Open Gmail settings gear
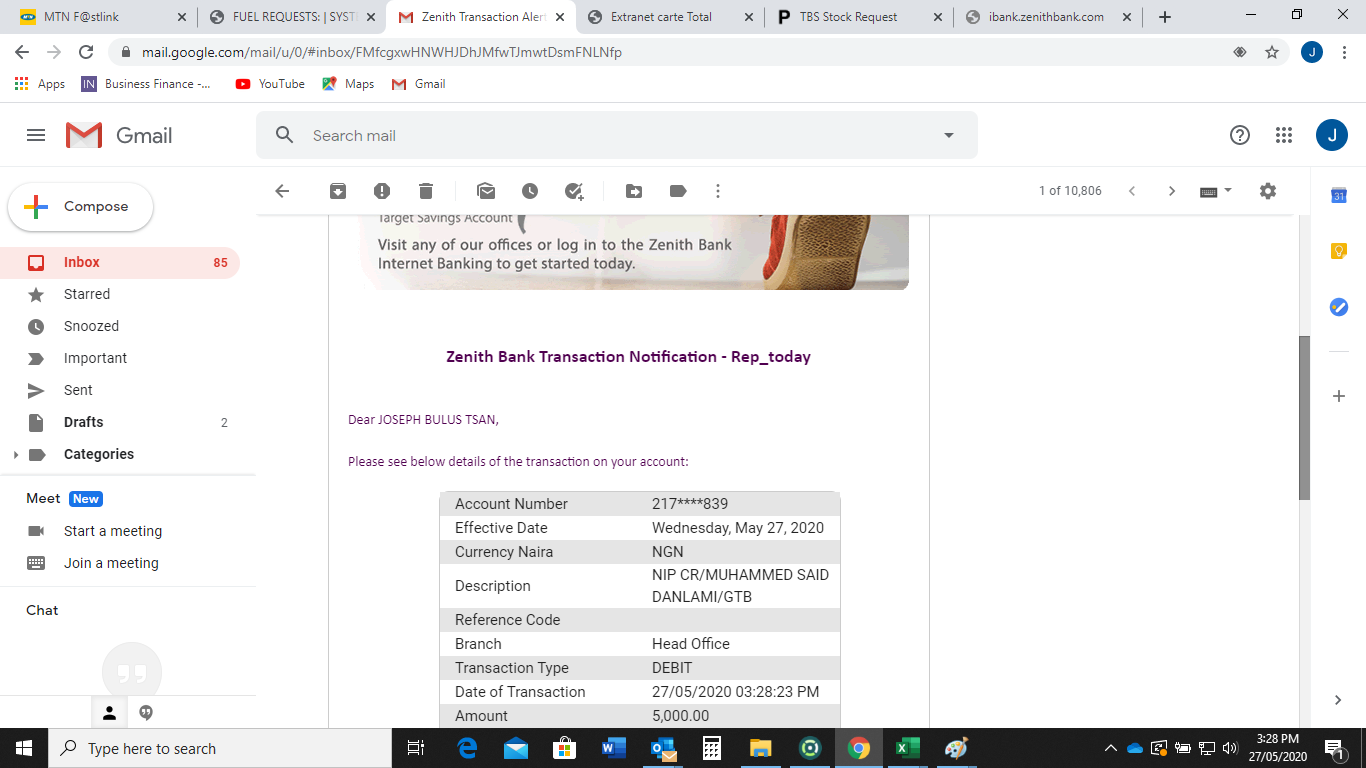Viewport: 1366px width, 768px height. 1268,191
